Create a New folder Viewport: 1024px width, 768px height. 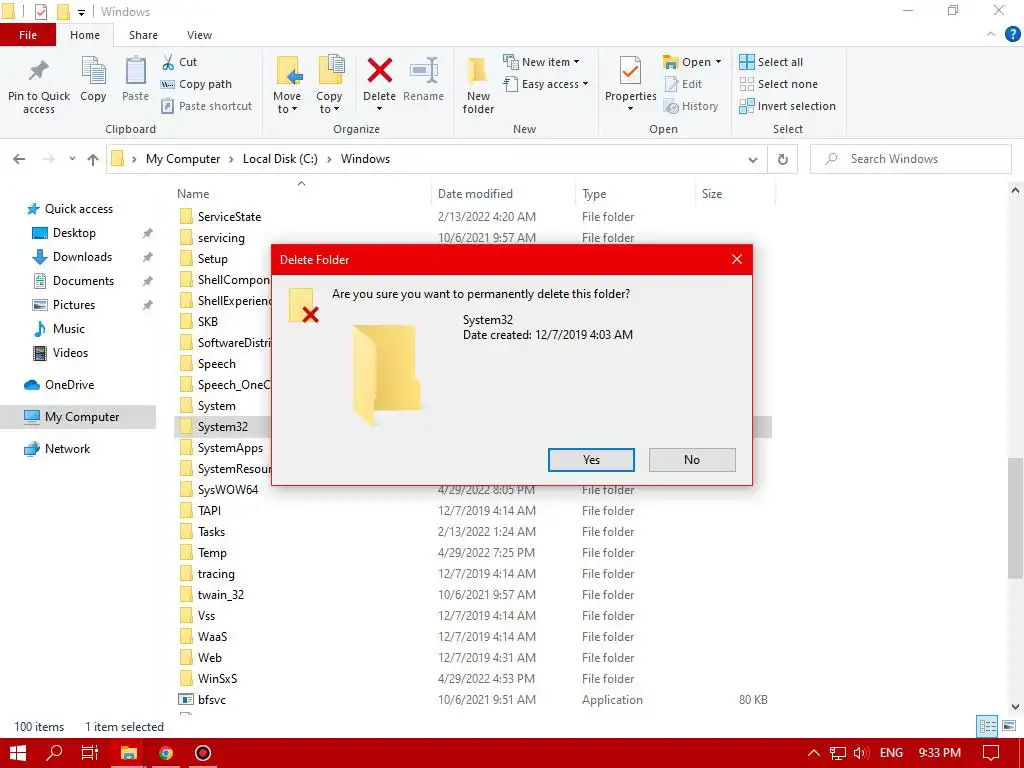coord(478,85)
